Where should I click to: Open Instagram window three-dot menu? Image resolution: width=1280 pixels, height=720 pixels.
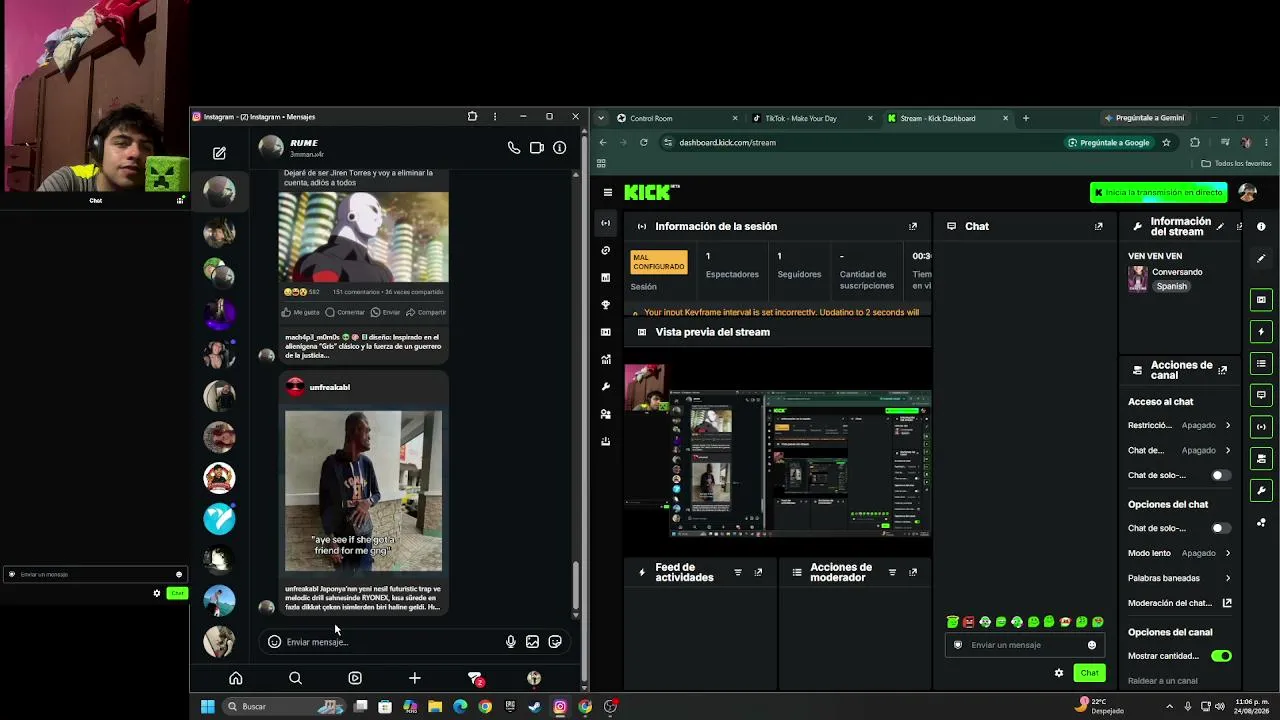[495, 117]
